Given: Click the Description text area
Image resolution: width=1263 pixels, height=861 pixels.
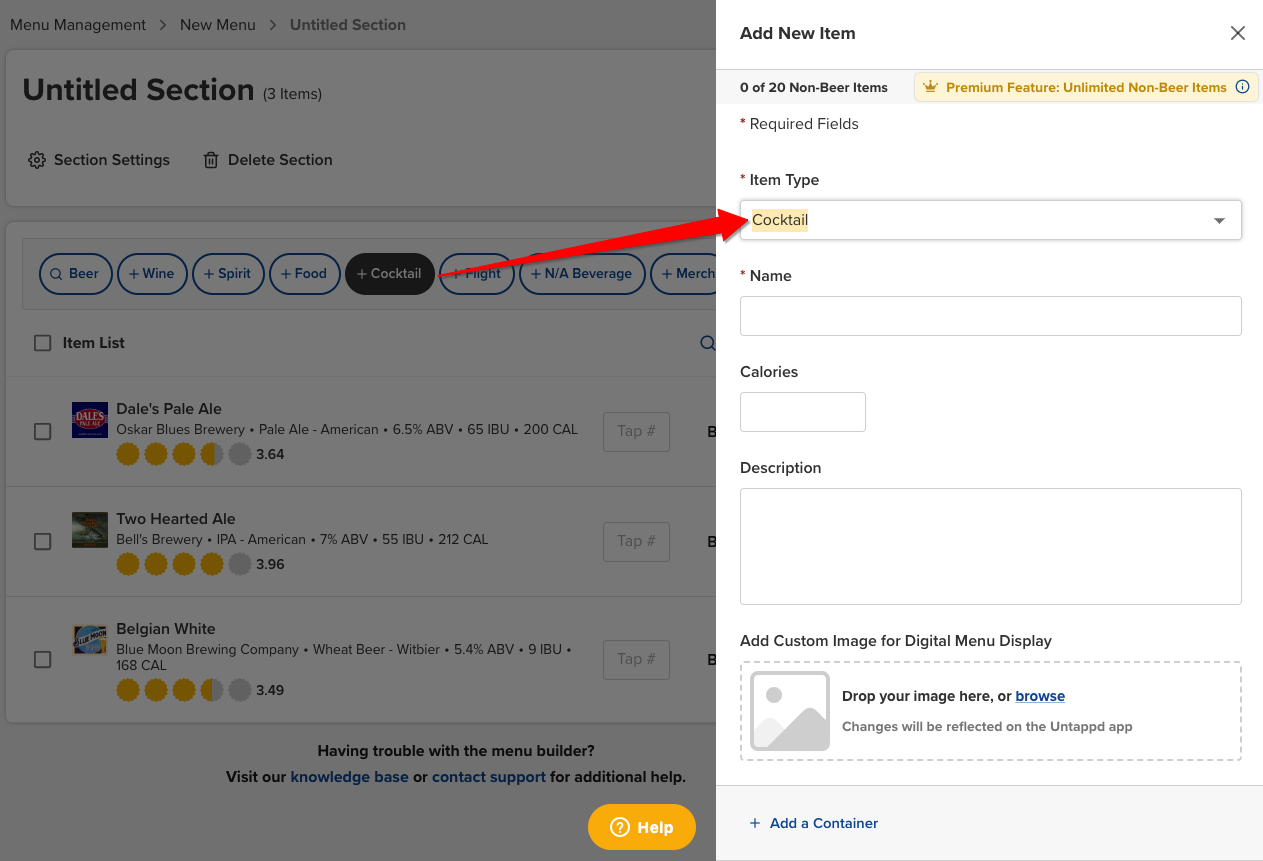Looking at the screenshot, I should [991, 546].
